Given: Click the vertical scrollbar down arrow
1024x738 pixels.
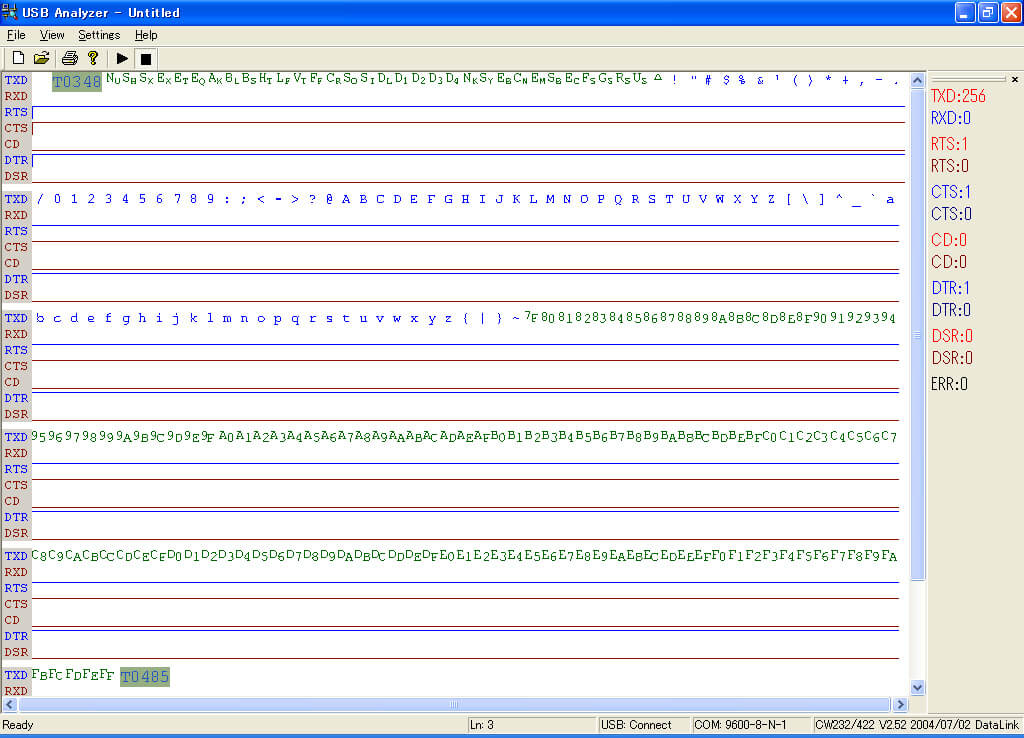Looking at the screenshot, I should tap(918, 687).
